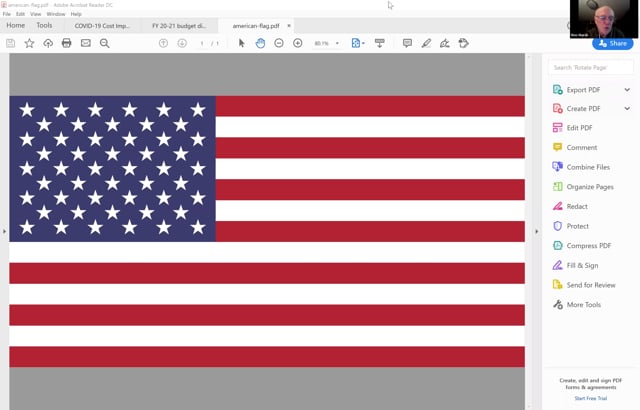Screen dimensions: 640x410
Task: Choose the Selection arrow tool
Action: (x=241, y=43)
